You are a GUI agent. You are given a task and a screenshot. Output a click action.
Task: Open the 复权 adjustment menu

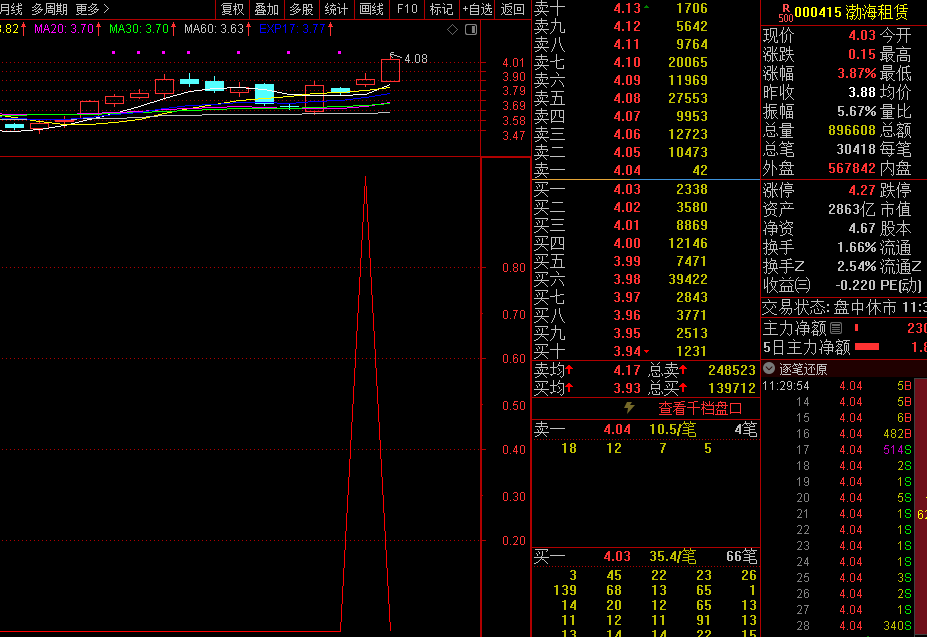pos(232,9)
